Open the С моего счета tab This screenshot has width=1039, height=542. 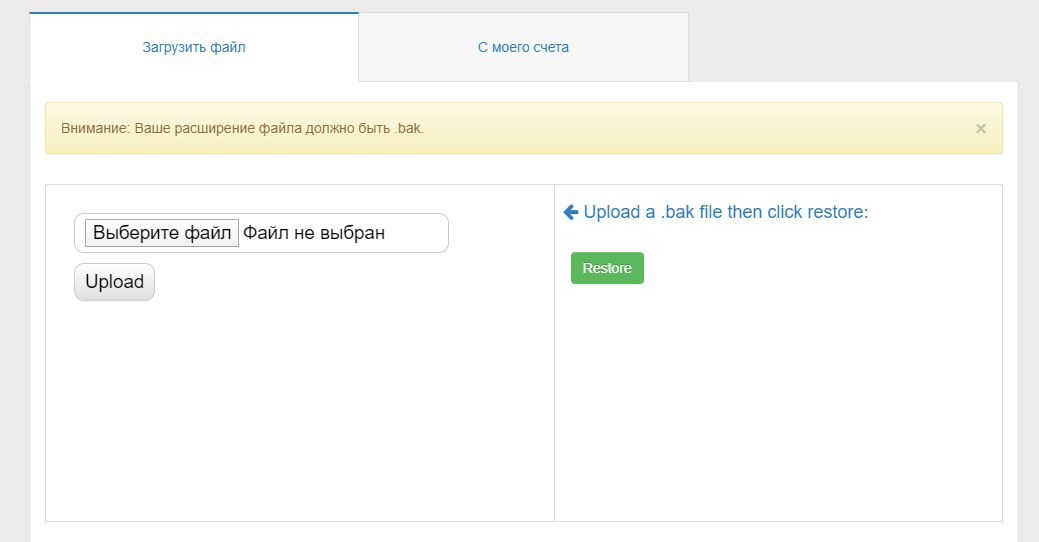coord(523,47)
